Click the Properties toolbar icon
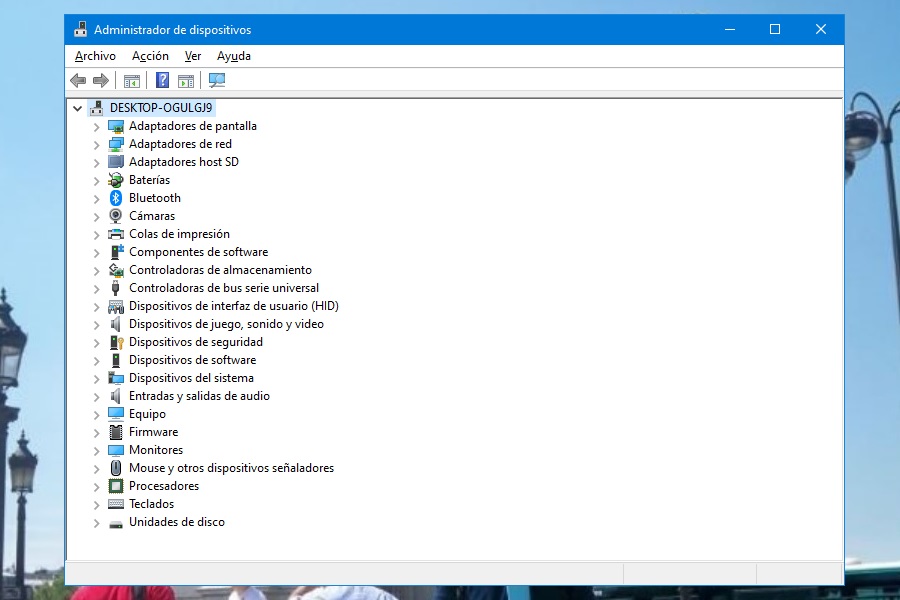 pyautogui.click(x=186, y=81)
